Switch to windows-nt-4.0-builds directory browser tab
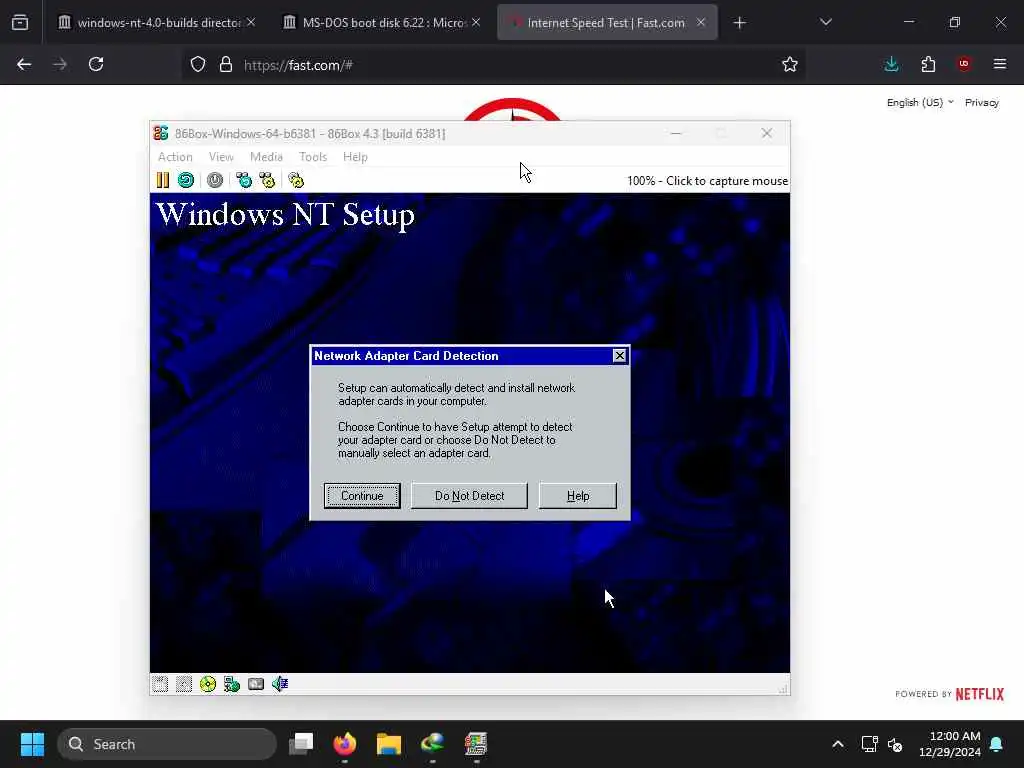Viewport: 1024px width, 768px height. (x=157, y=23)
